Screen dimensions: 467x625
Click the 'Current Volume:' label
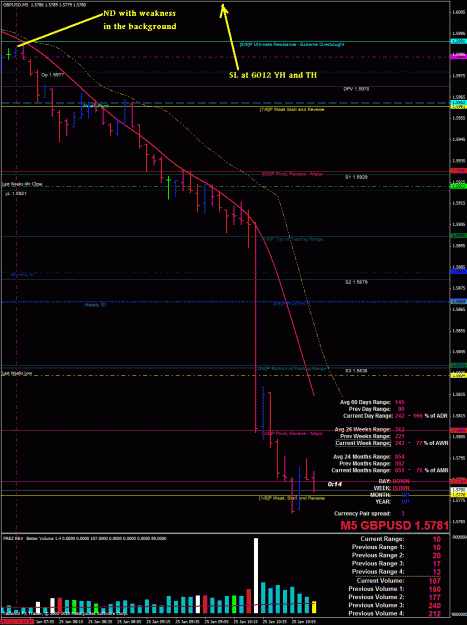point(381,581)
